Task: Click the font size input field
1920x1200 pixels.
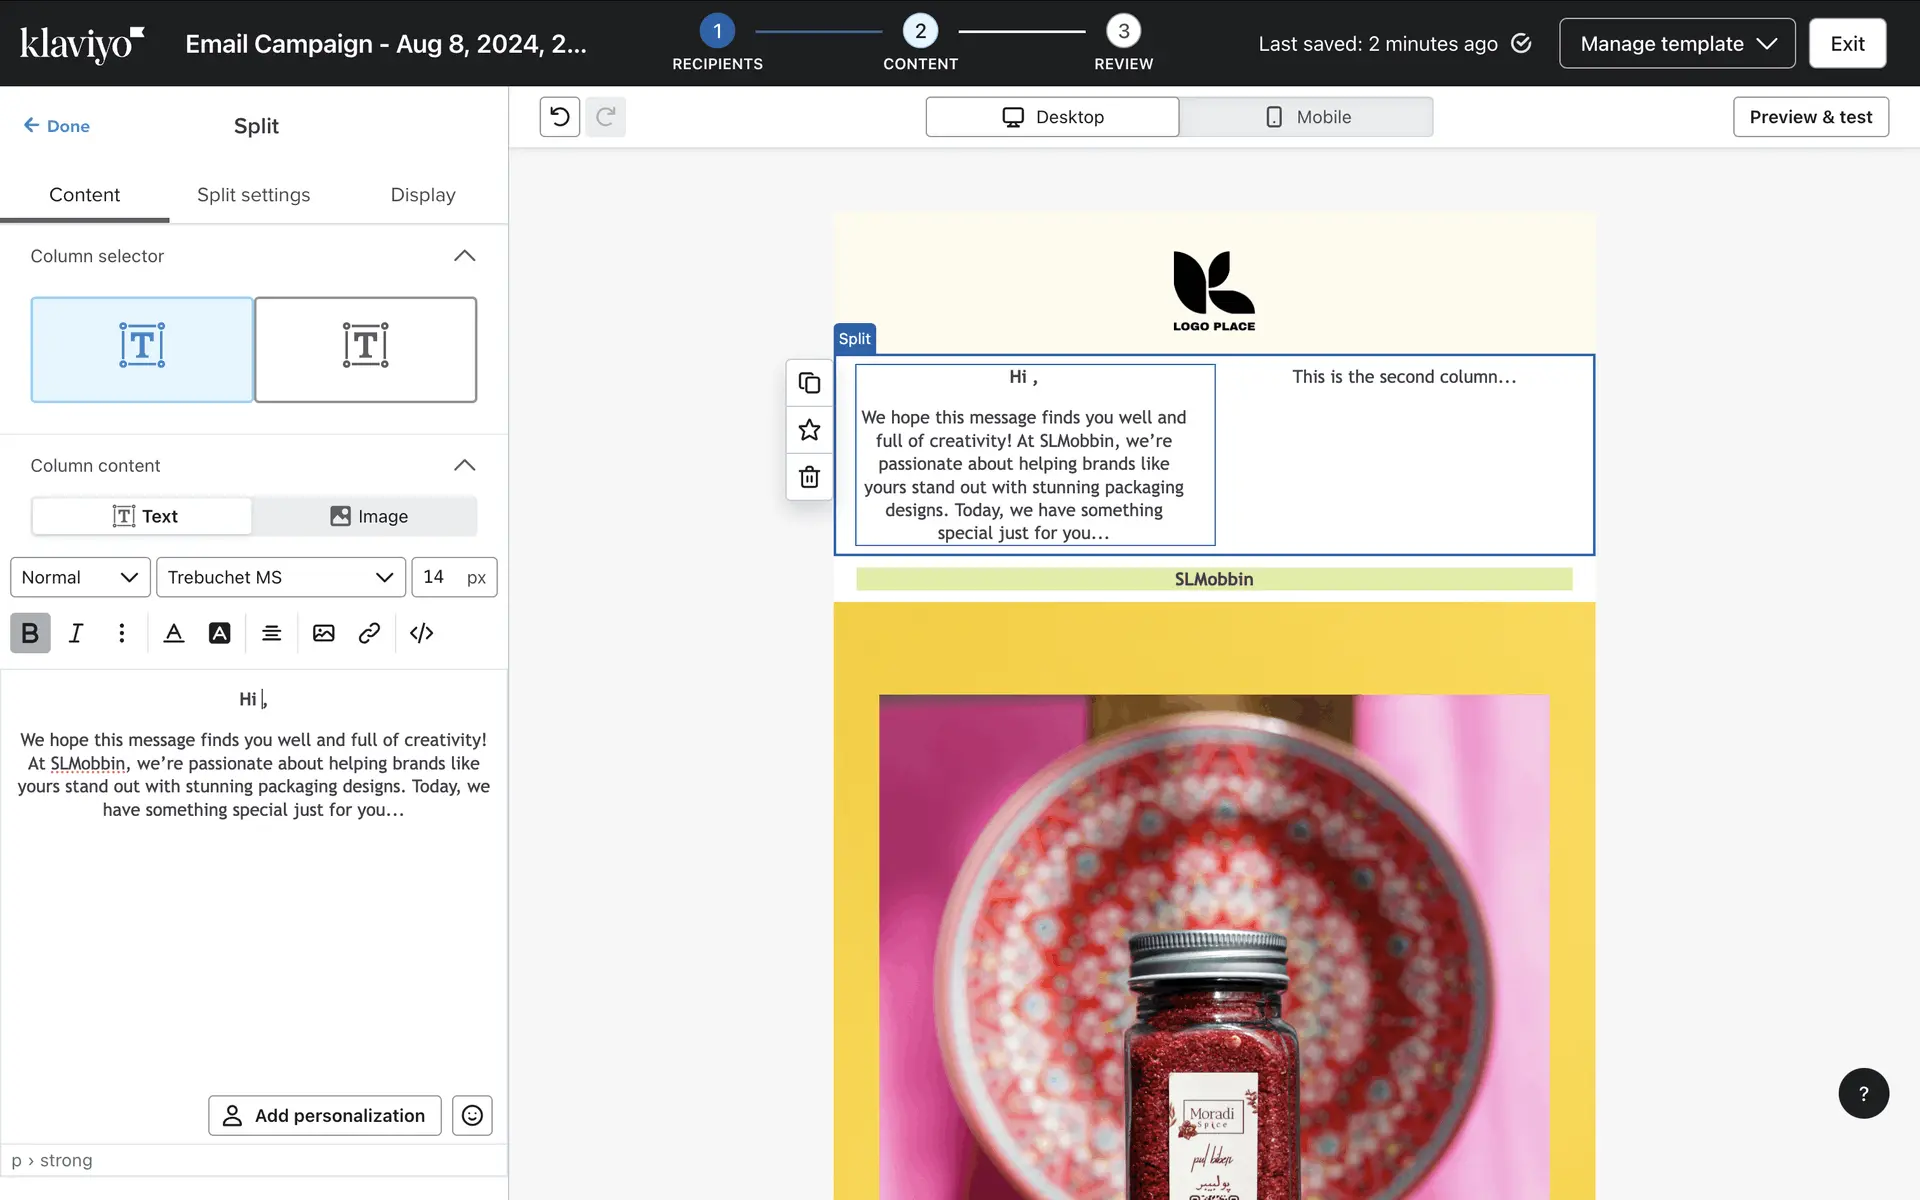Action: click(438, 577)
